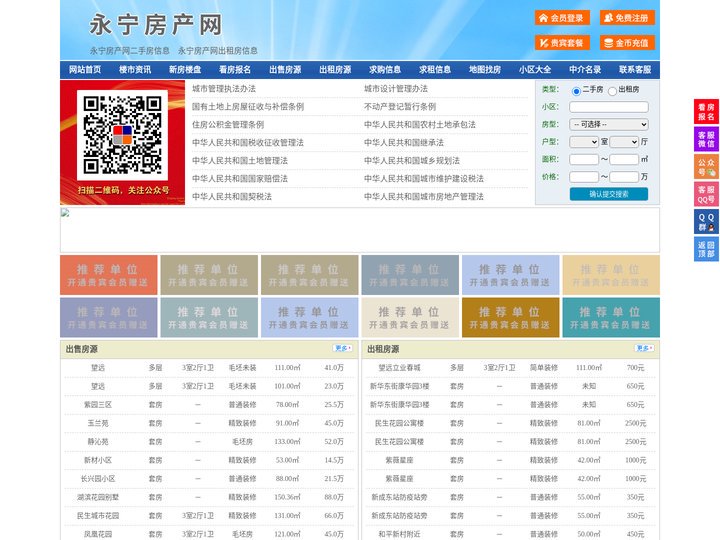Click the QQ群 side floating icon
The image size is (720, 540).
coord(706,222)
